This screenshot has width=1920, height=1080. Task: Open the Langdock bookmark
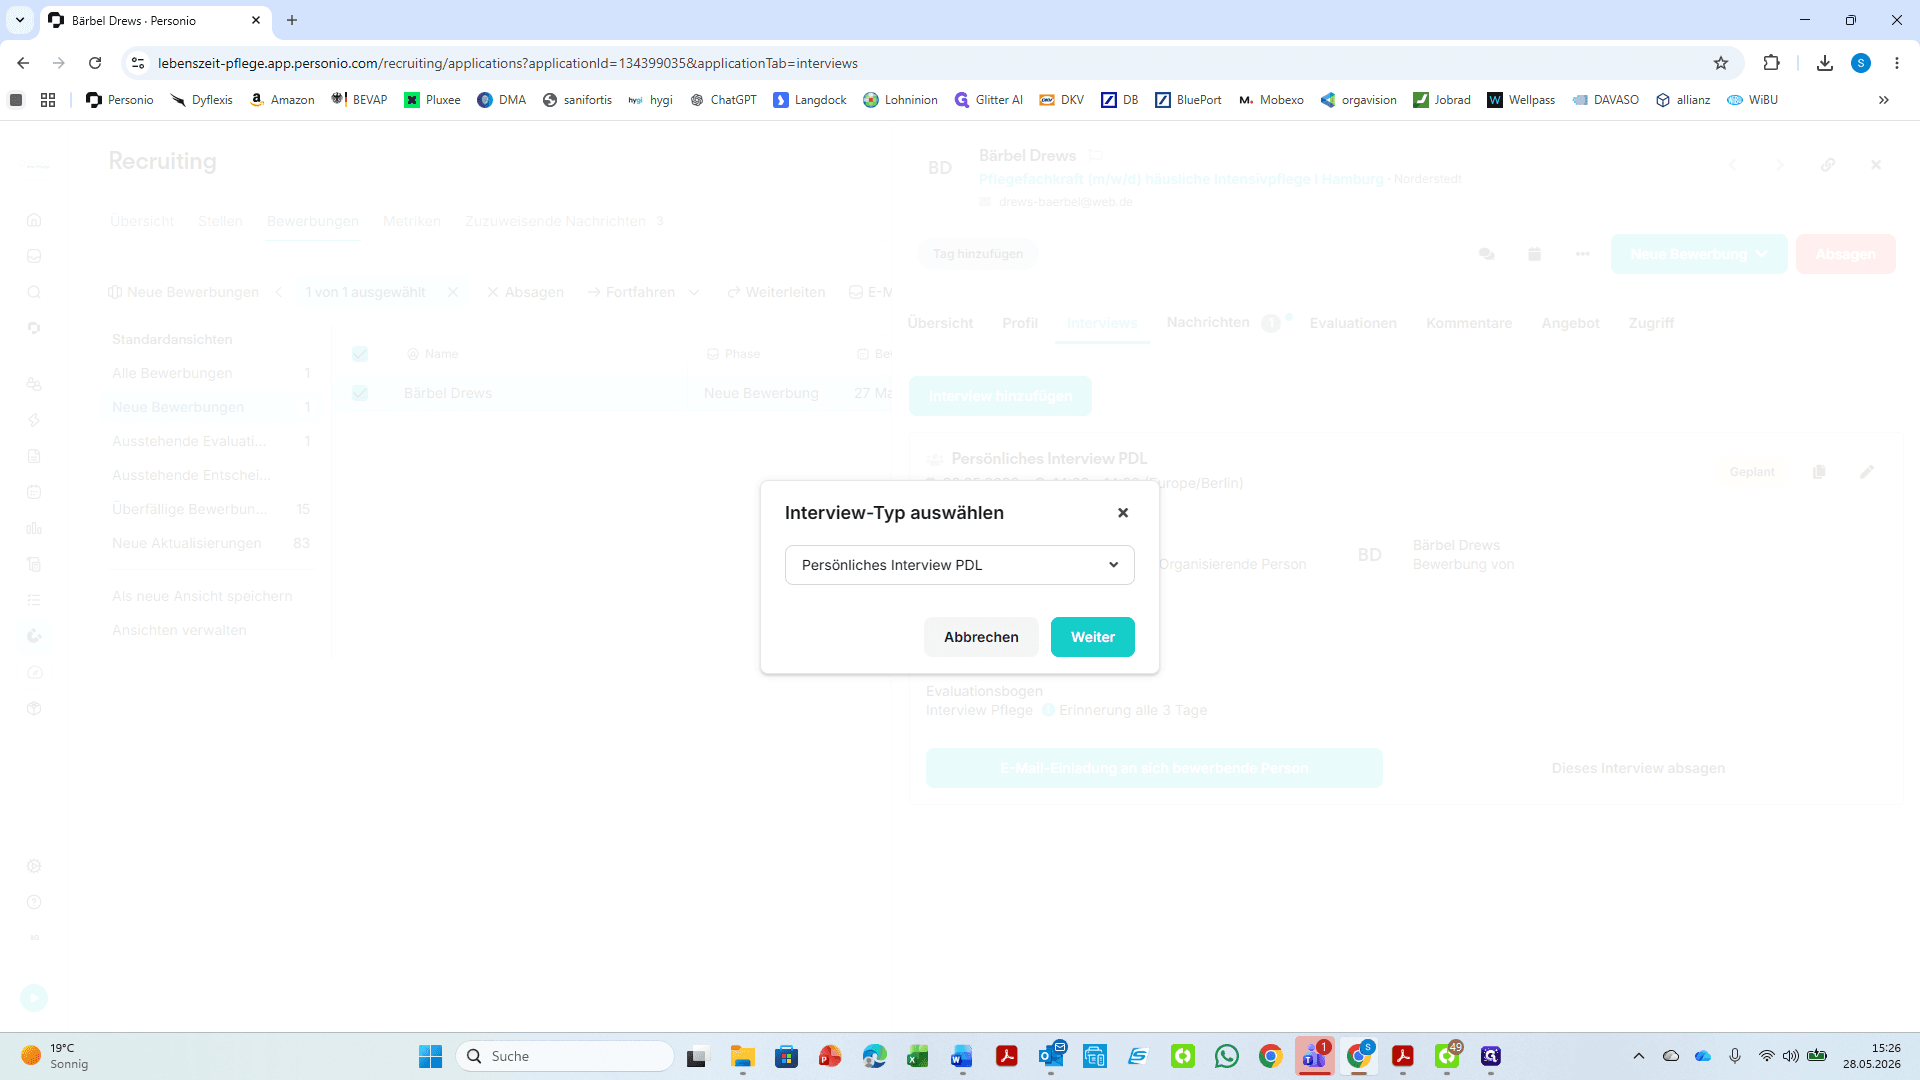(x=810, y=100)
